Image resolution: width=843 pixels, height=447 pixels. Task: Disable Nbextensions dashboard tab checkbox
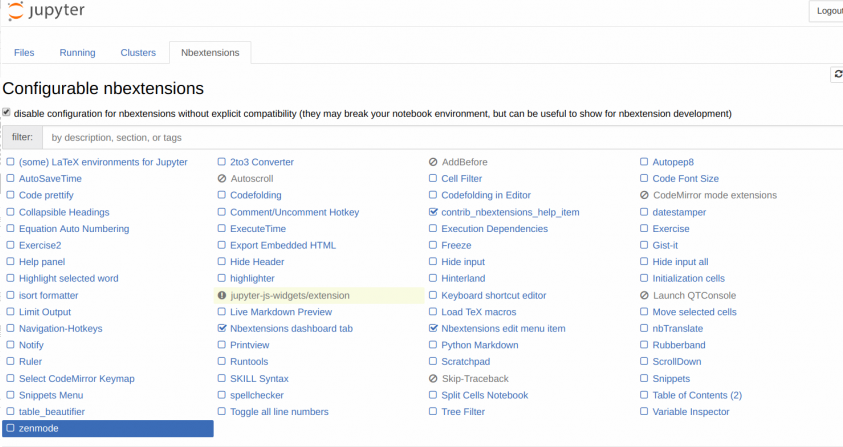(x=222, y=328)
